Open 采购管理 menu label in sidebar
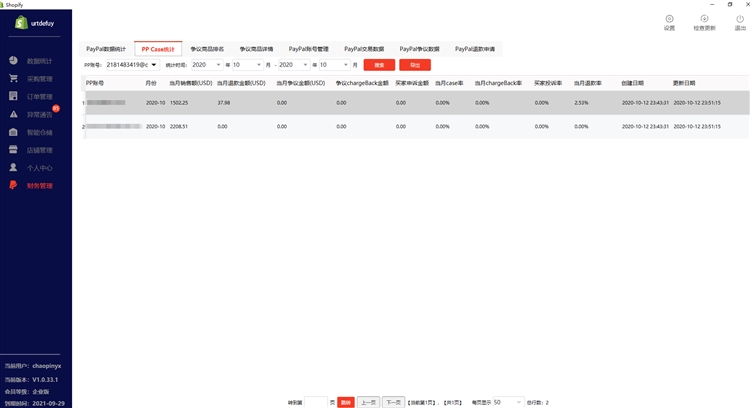Viewport: 750px width, 408px height. click(x=39, y=78)
